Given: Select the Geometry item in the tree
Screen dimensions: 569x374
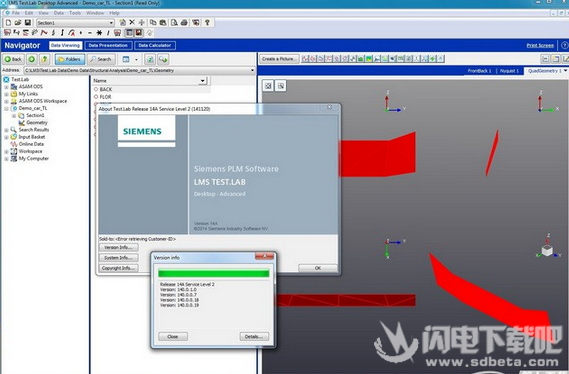Looking at the screenshot, I should [37, 123].
